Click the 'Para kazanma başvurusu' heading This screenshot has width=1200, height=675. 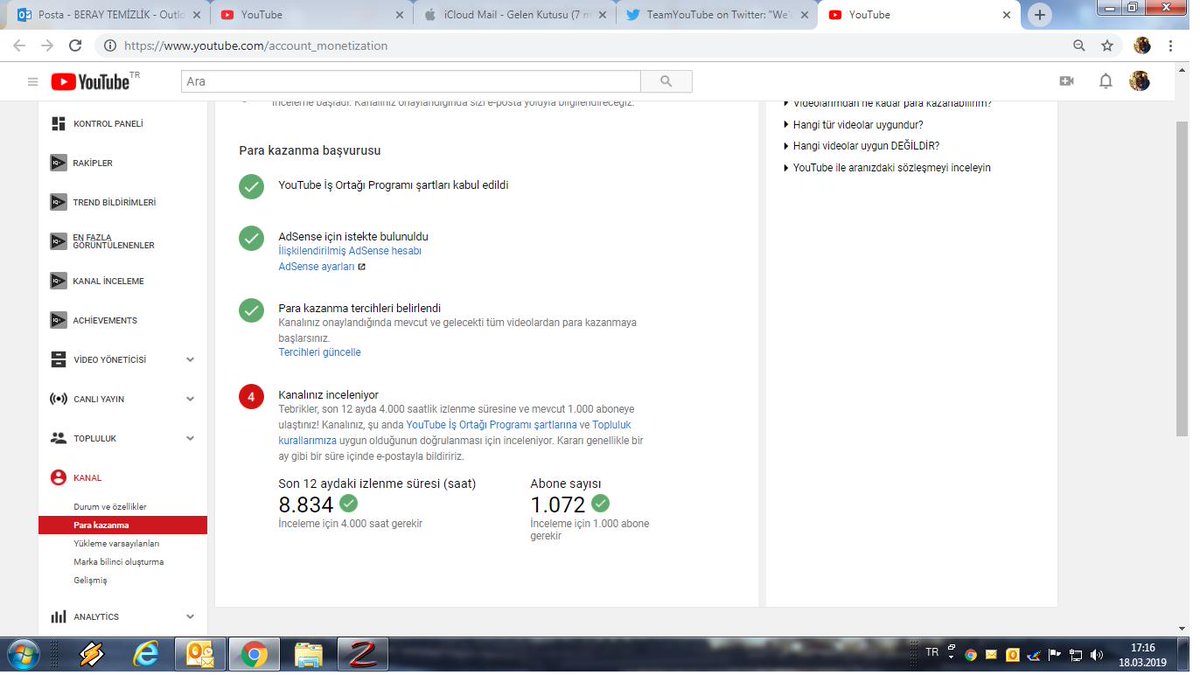tap(310, 151)
